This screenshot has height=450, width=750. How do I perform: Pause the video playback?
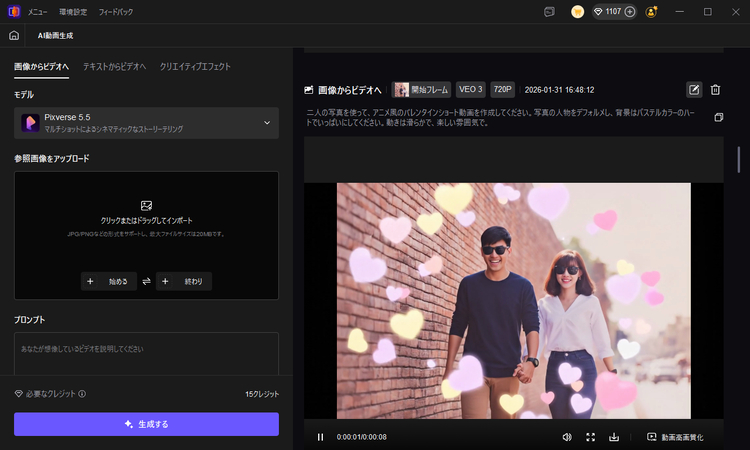320,437
